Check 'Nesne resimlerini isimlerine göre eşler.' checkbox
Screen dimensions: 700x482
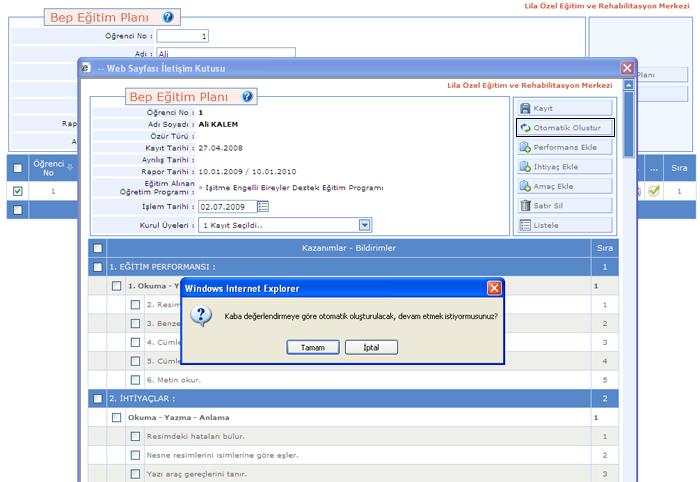point(135,455)
